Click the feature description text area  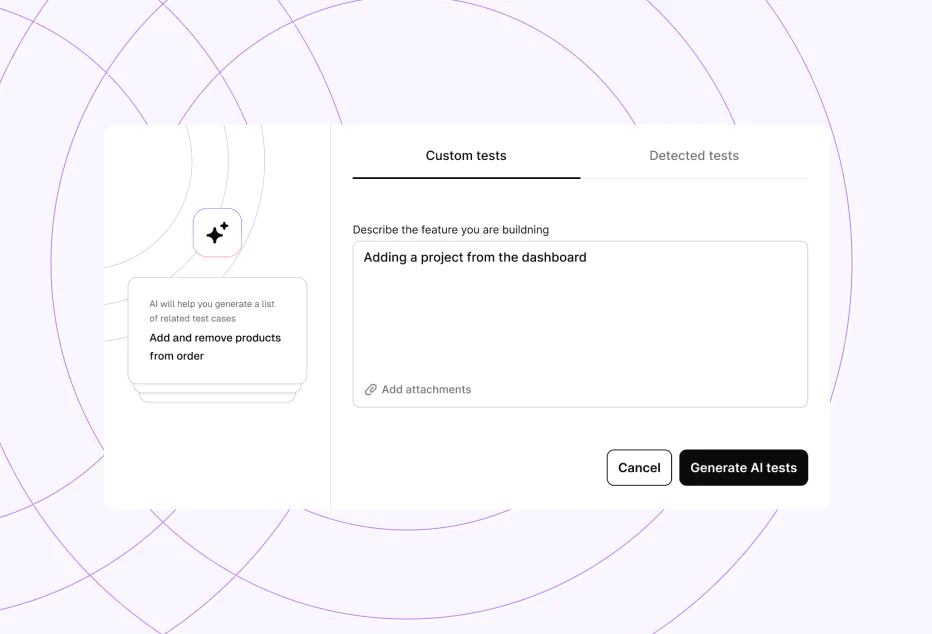pos(580,324)
